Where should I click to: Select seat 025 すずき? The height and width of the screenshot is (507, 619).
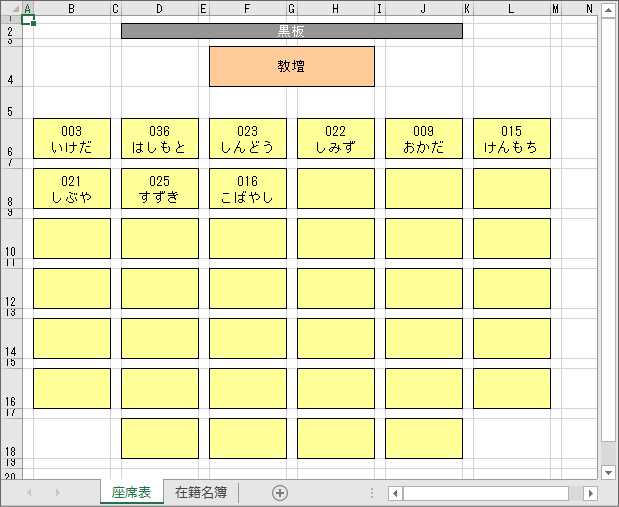tap(159, 188)
